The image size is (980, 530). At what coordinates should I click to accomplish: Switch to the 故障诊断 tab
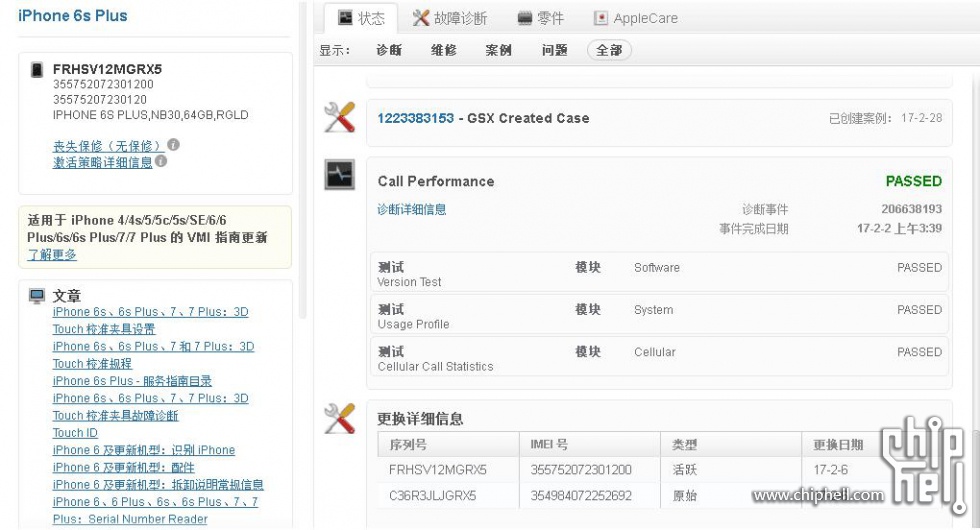(449, 18)
